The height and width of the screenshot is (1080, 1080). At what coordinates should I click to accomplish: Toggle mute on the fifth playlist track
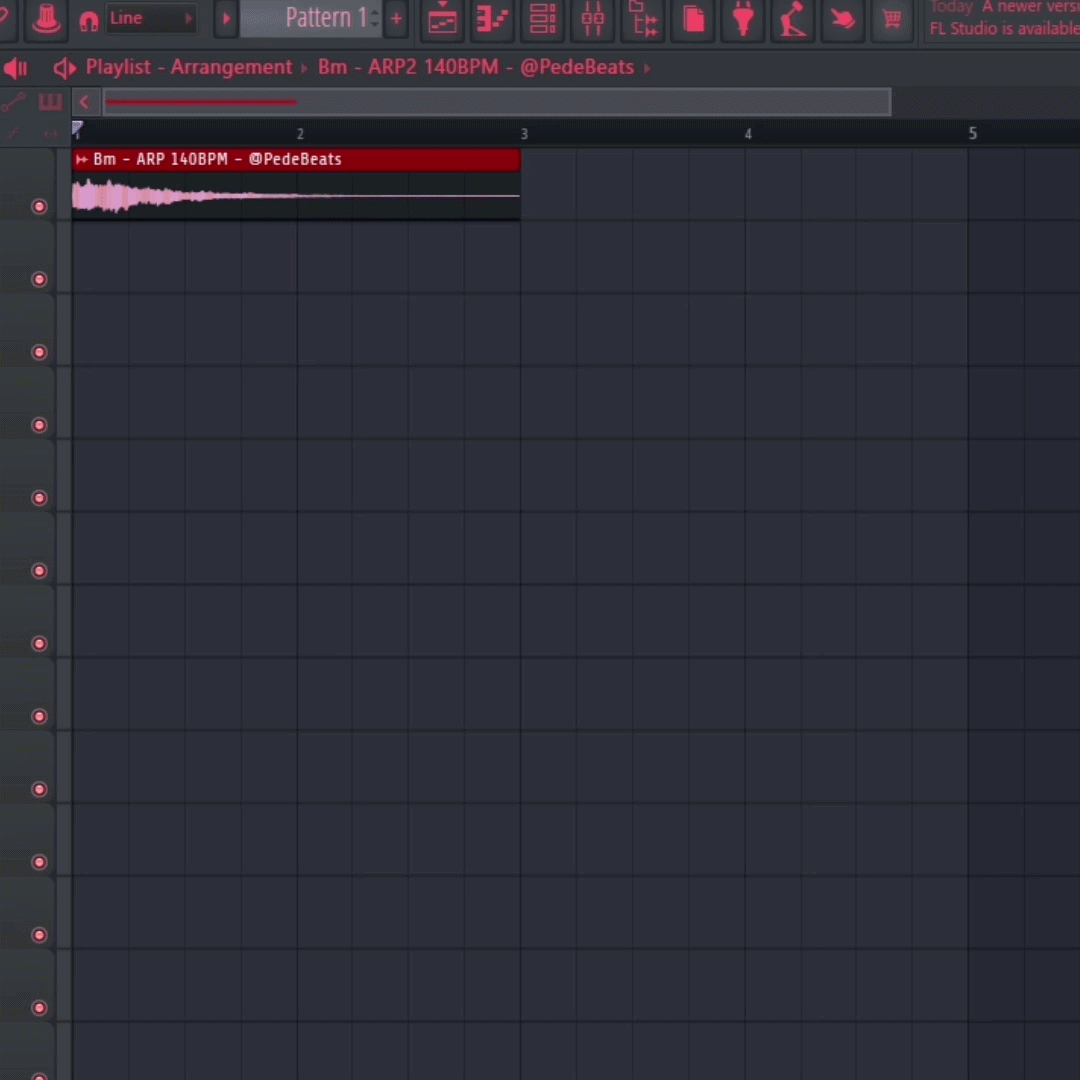40,498
